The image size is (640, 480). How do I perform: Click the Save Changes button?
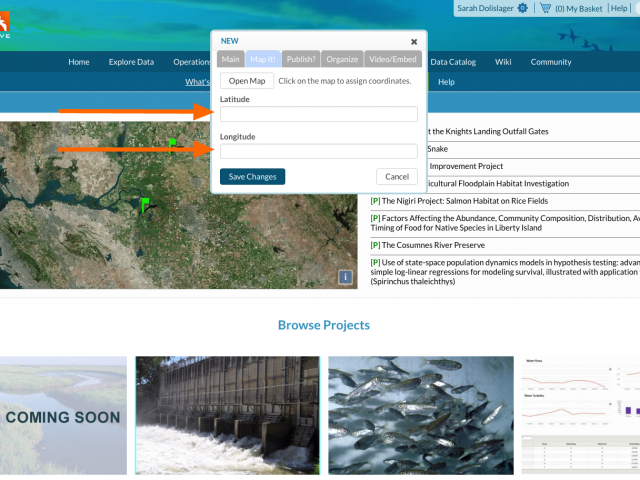click(252, 177)
